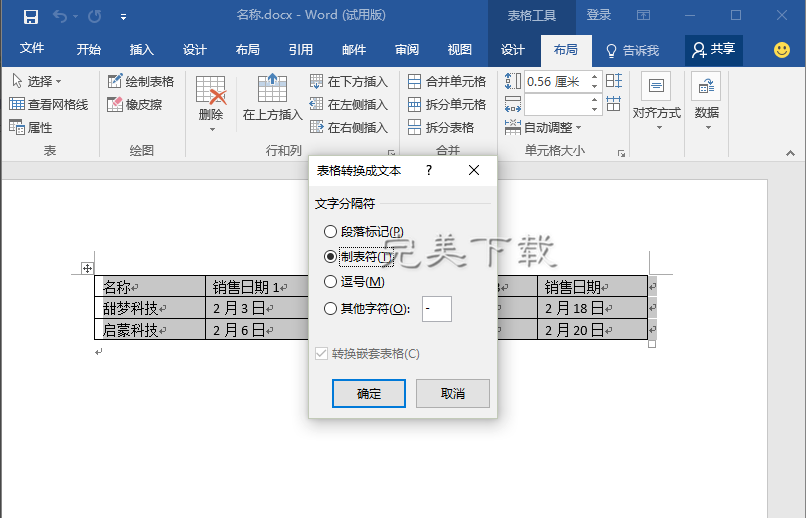The image size is (806, 518).
Task: Open Customize Quick Access Toolbar arrow
Action: point(123,17)
